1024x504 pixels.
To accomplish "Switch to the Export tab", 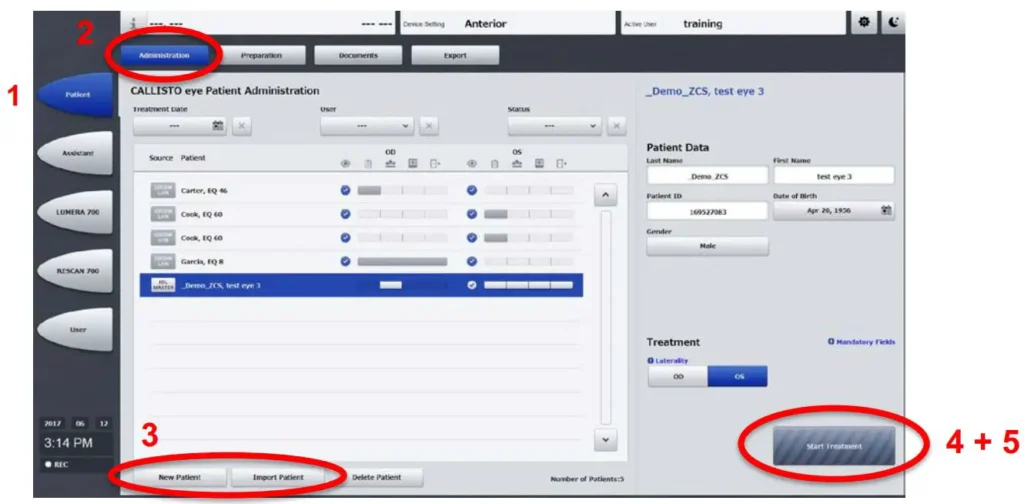I will (455, 55).
